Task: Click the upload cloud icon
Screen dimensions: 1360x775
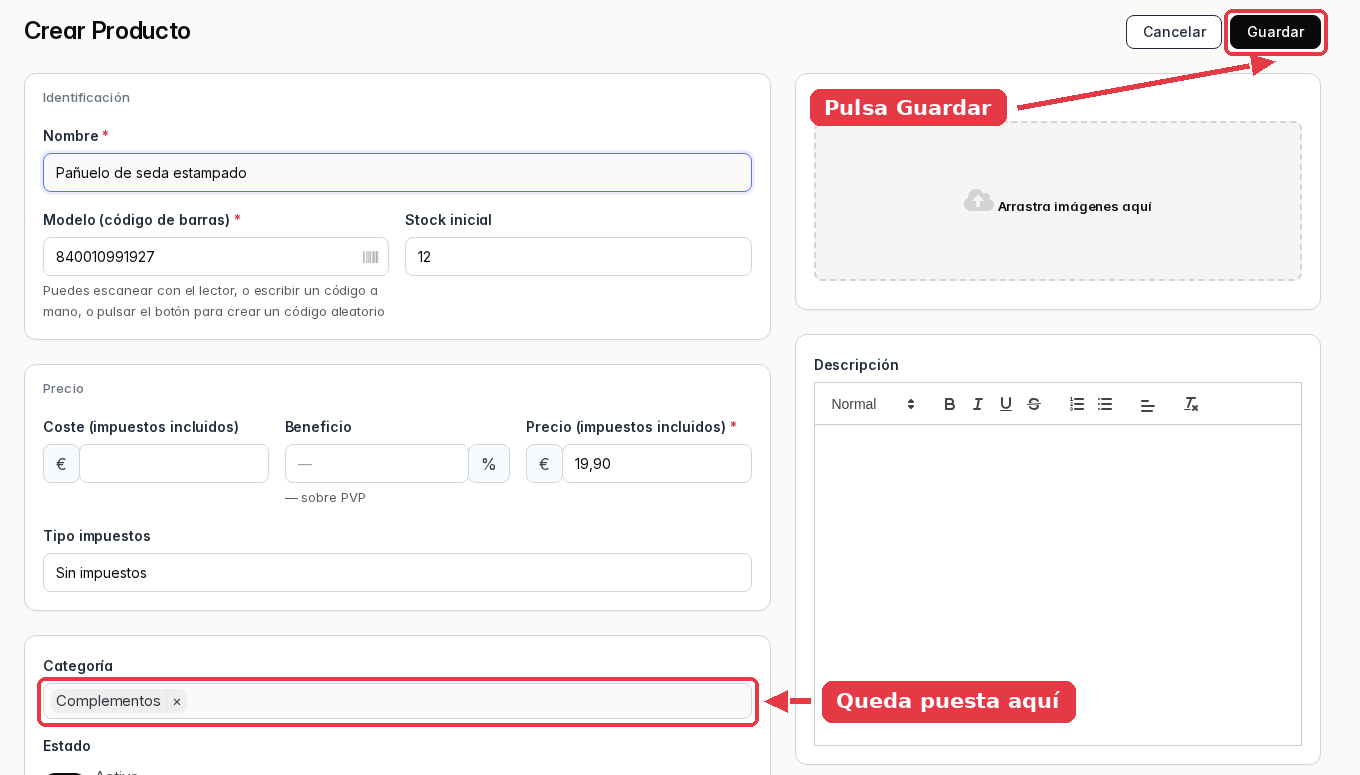Action: [979, 200]
